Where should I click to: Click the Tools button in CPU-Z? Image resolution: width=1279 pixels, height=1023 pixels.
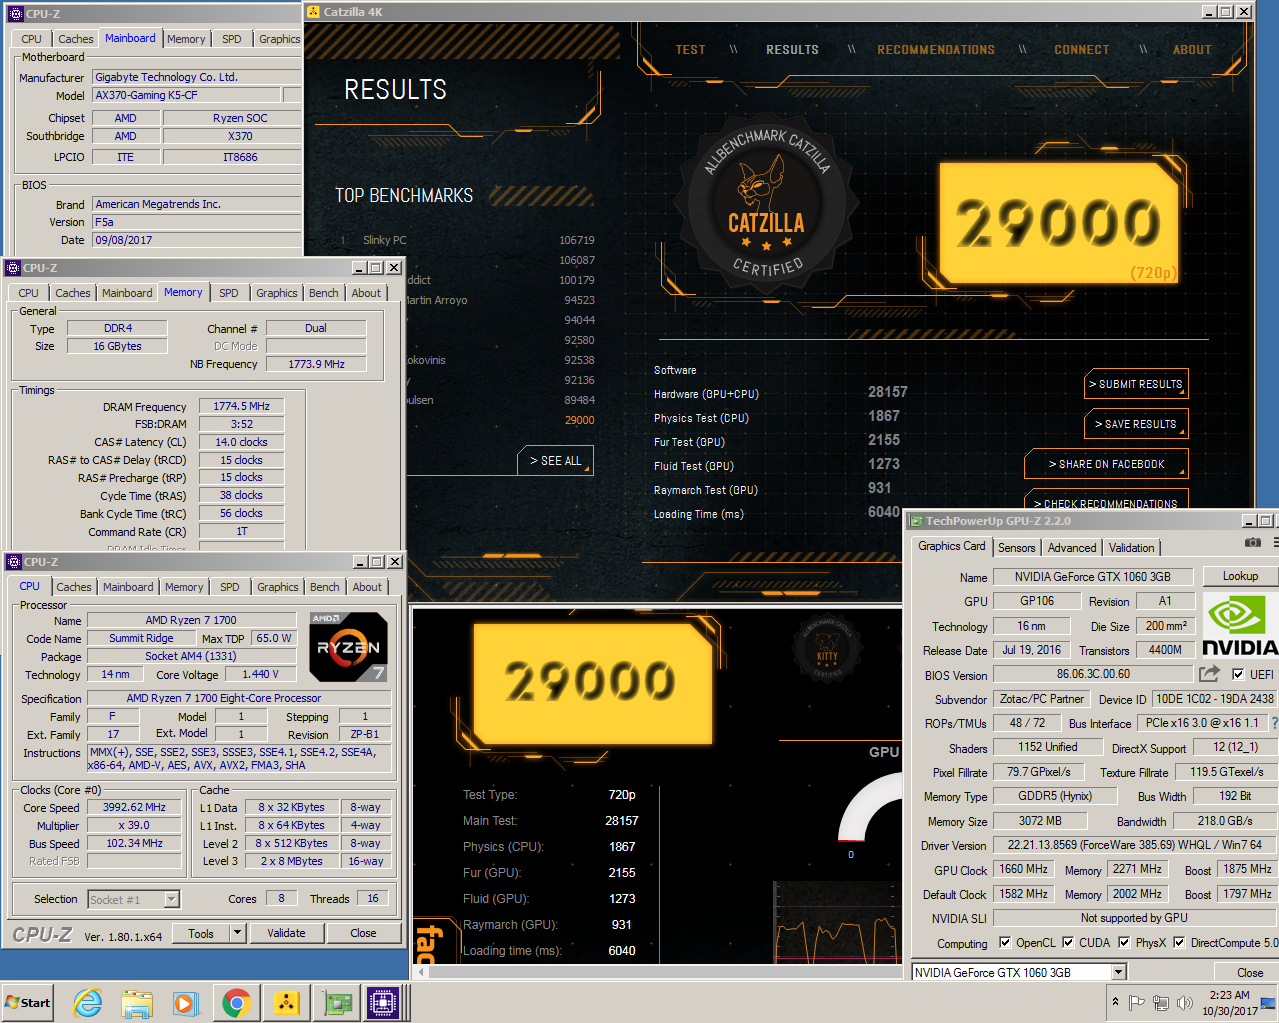(x=201, y=933)
